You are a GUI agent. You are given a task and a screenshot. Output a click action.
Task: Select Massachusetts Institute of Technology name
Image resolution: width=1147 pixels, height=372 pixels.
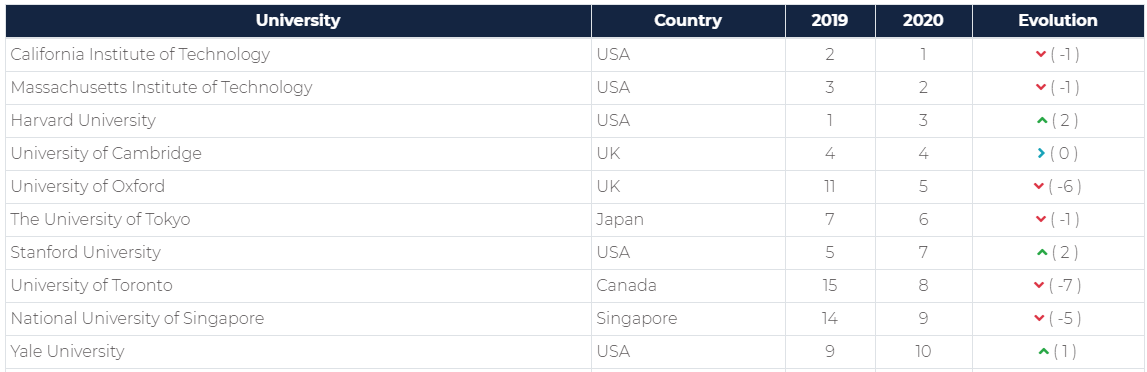pyautogui.click(x=162, y=88)
